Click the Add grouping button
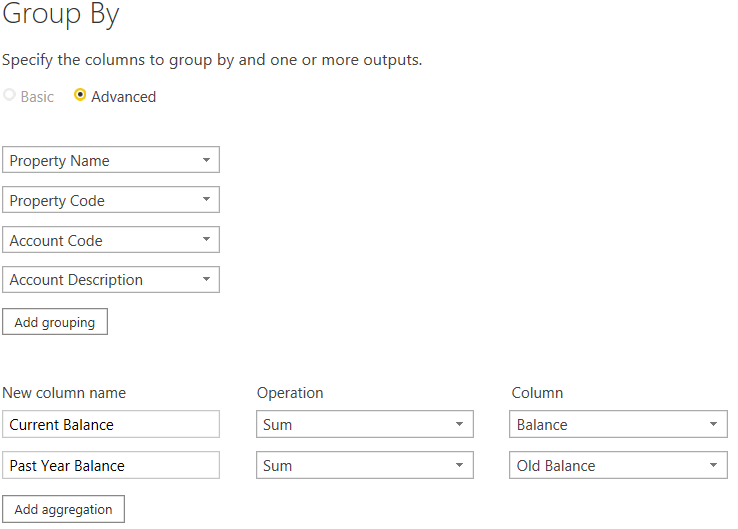The image size is (738, 529). point(55,322)
